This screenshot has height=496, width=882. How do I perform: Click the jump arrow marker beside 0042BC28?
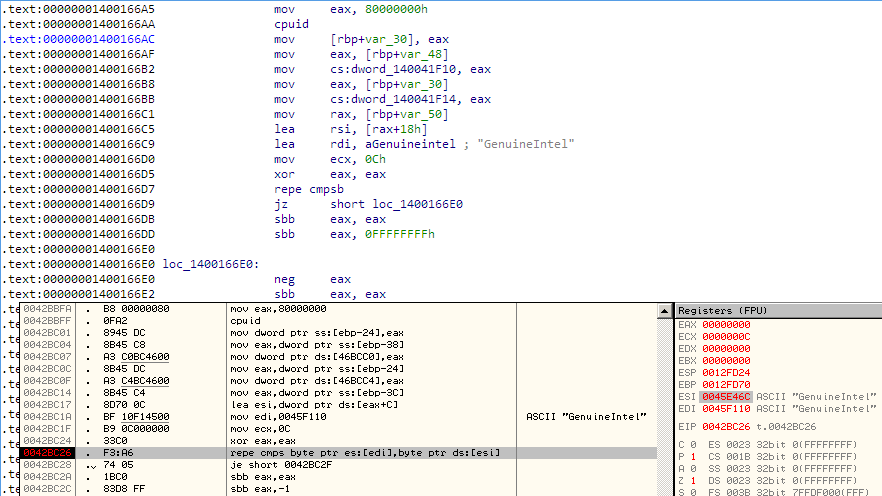[x=91, y=466]
